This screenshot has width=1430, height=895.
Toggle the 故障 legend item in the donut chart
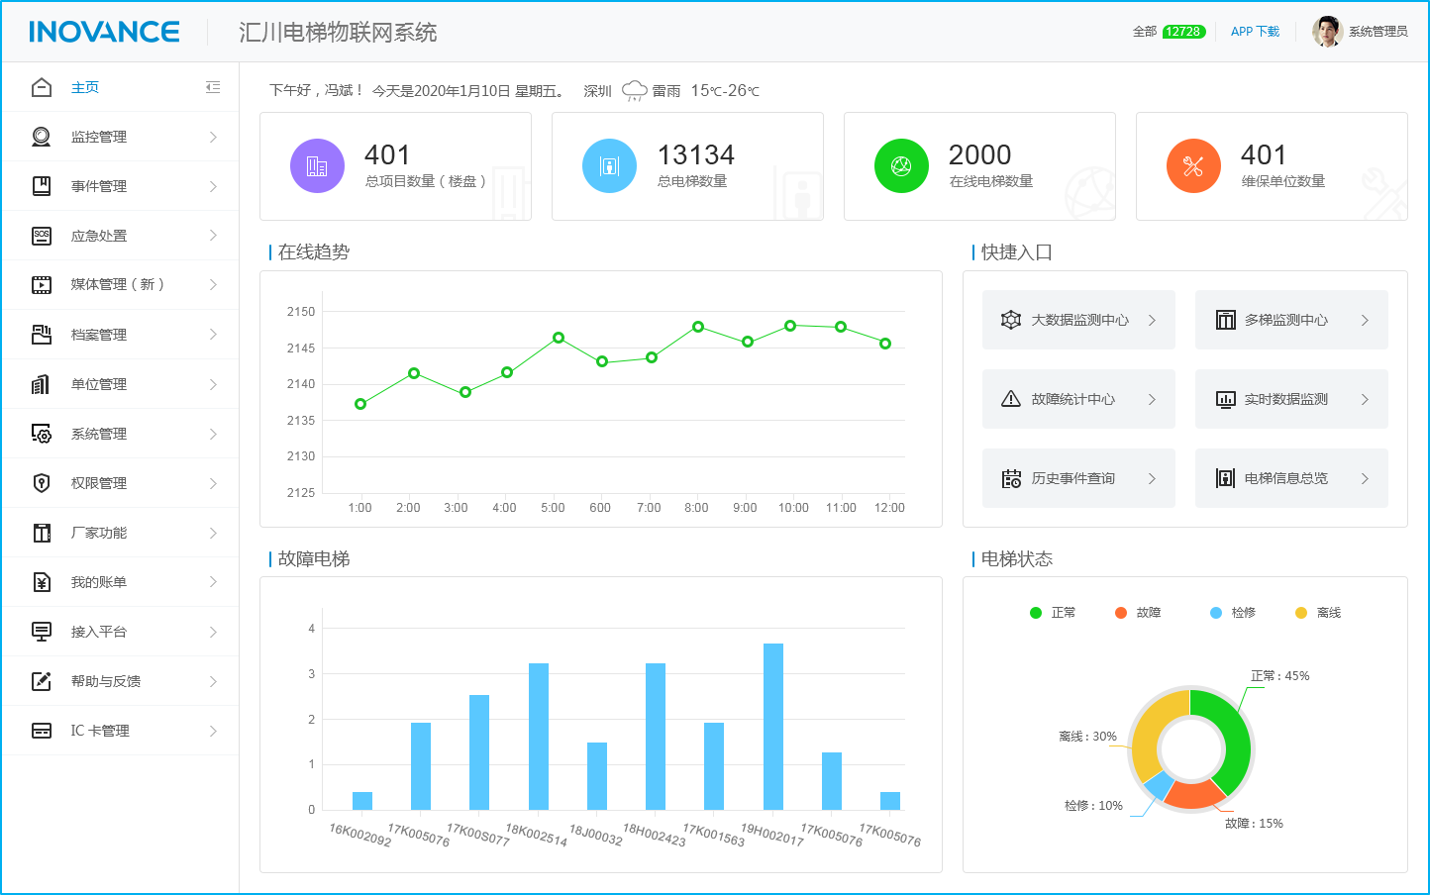click(x=1138, y=613)
